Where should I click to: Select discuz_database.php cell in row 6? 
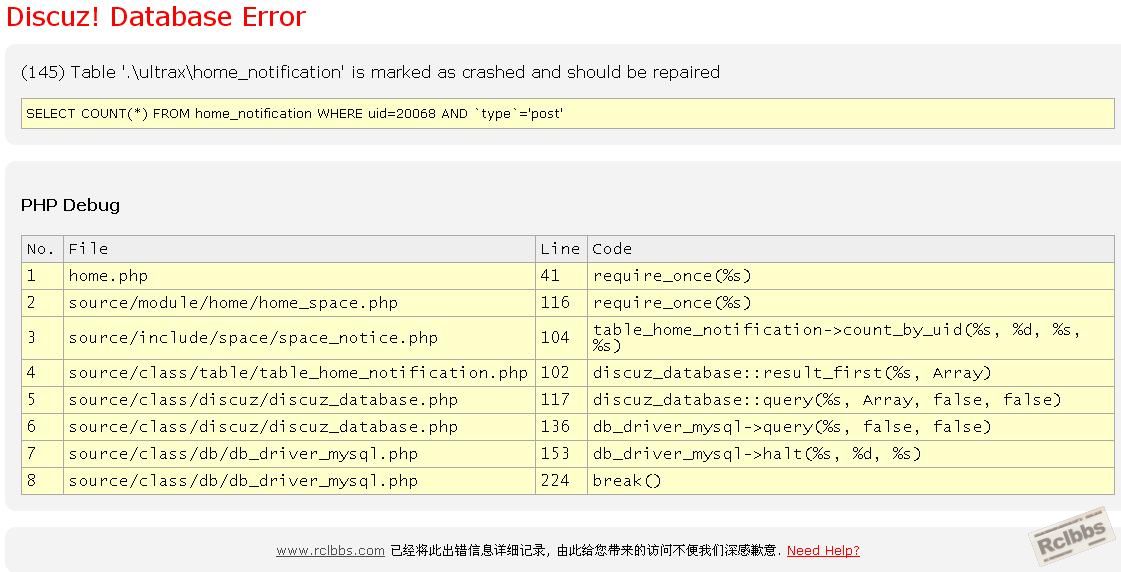(x=299, y=427)
